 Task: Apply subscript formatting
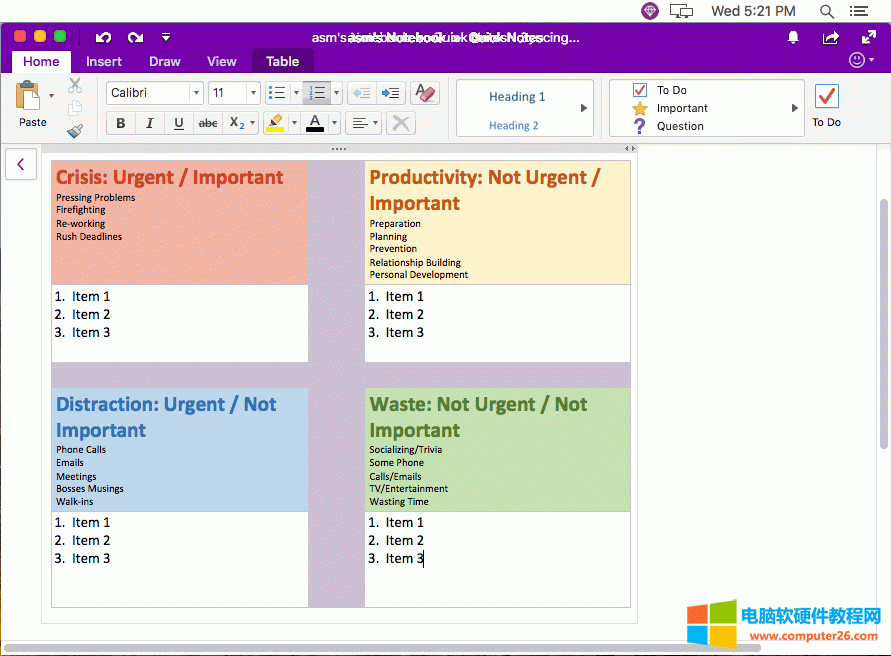(x=237, y=123)
